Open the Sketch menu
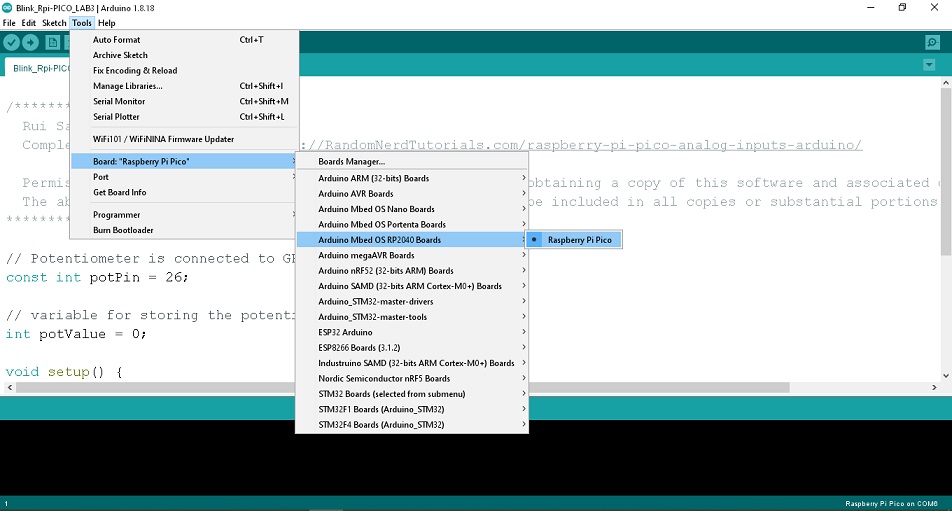This screenshot has height=511, width=952. click(x=54, y=23)
